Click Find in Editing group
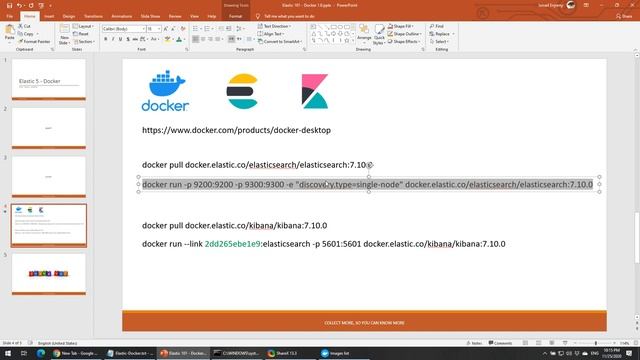 point(436,26)
